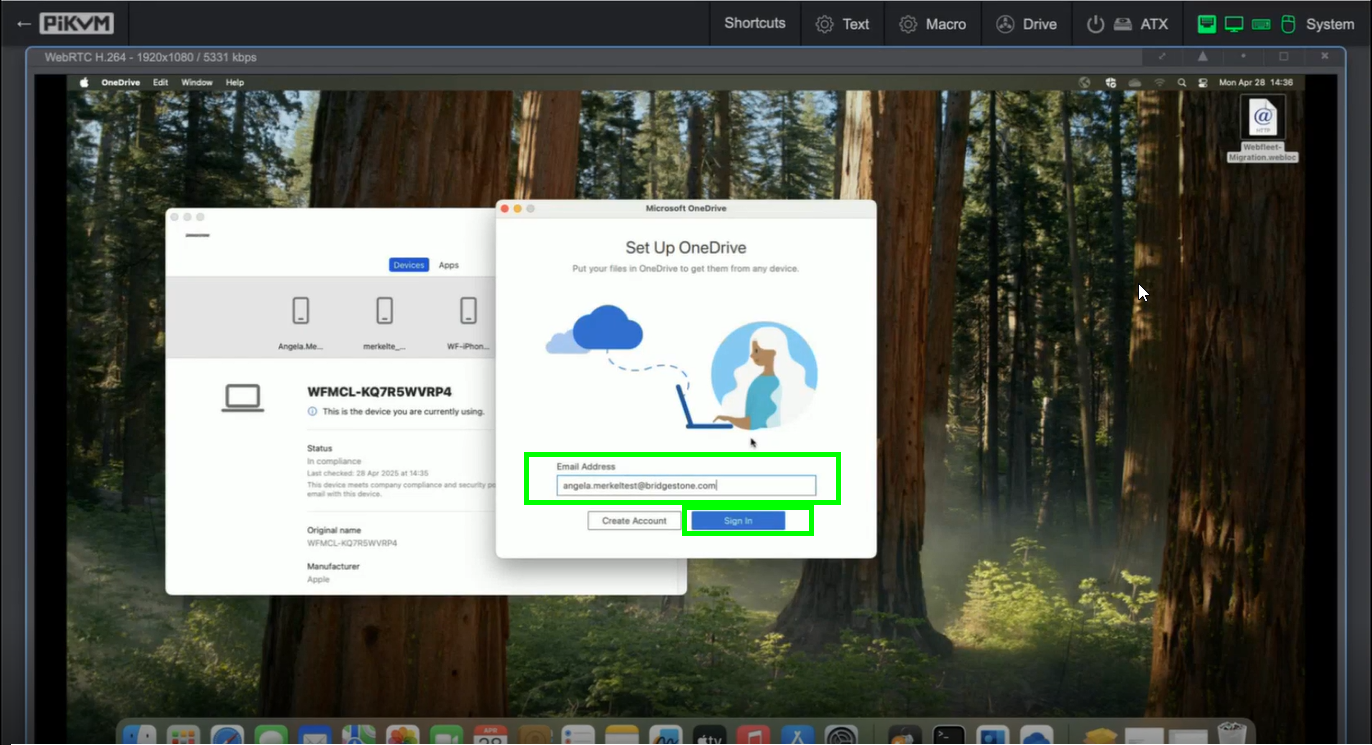Viewport: 1372px width, 745px height.
Task: Click the stream window triangle icon
Action: 1203,57
